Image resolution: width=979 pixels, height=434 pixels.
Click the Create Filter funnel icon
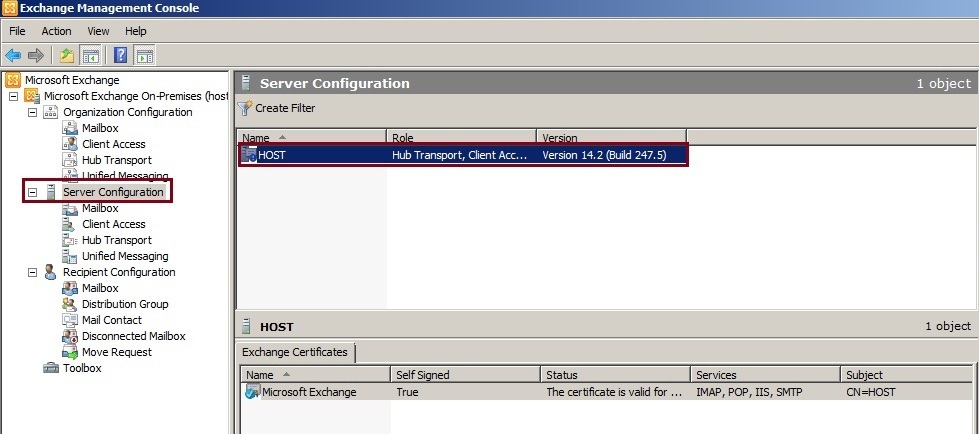(x=244, y=107)
